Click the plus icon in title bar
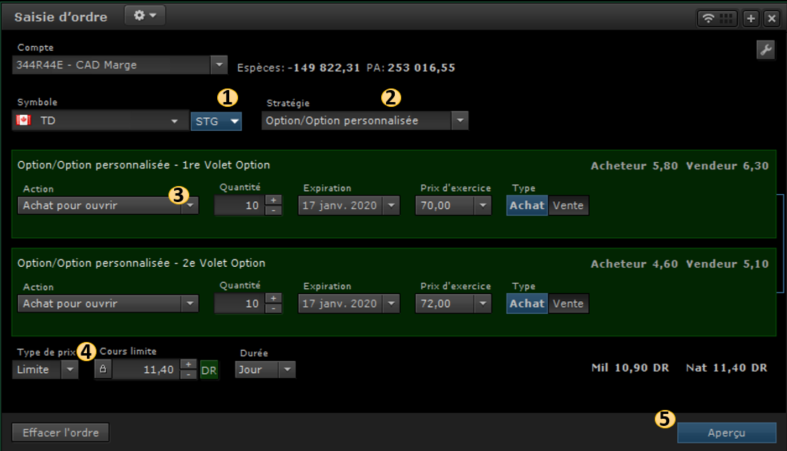The width and height of the screenshot is (787, 451). (x=751, y=18)
